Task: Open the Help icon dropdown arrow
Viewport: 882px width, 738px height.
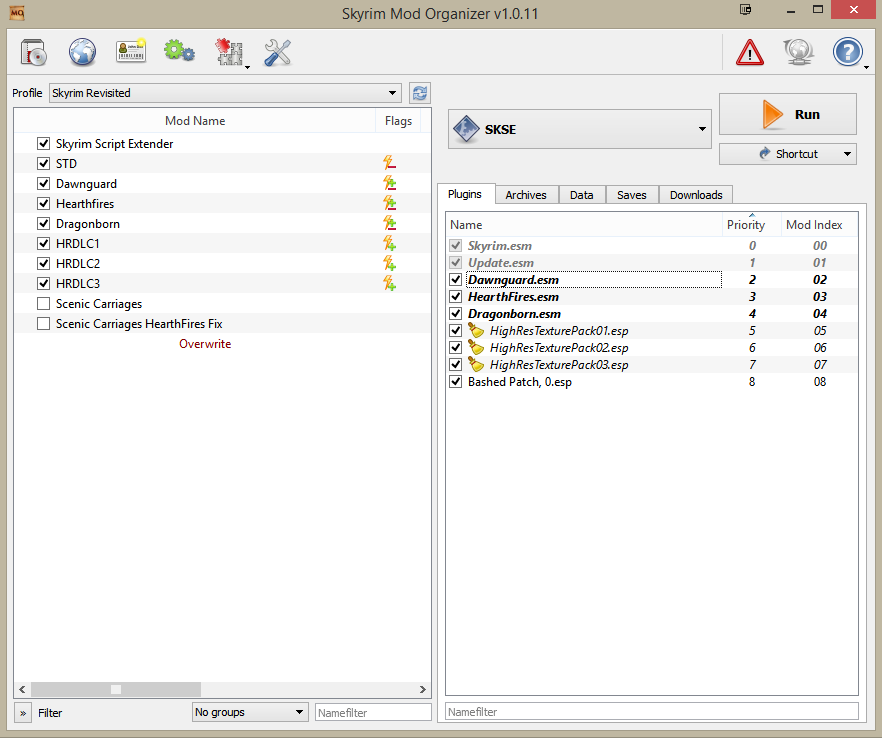Action: click(x=866, y=67)
